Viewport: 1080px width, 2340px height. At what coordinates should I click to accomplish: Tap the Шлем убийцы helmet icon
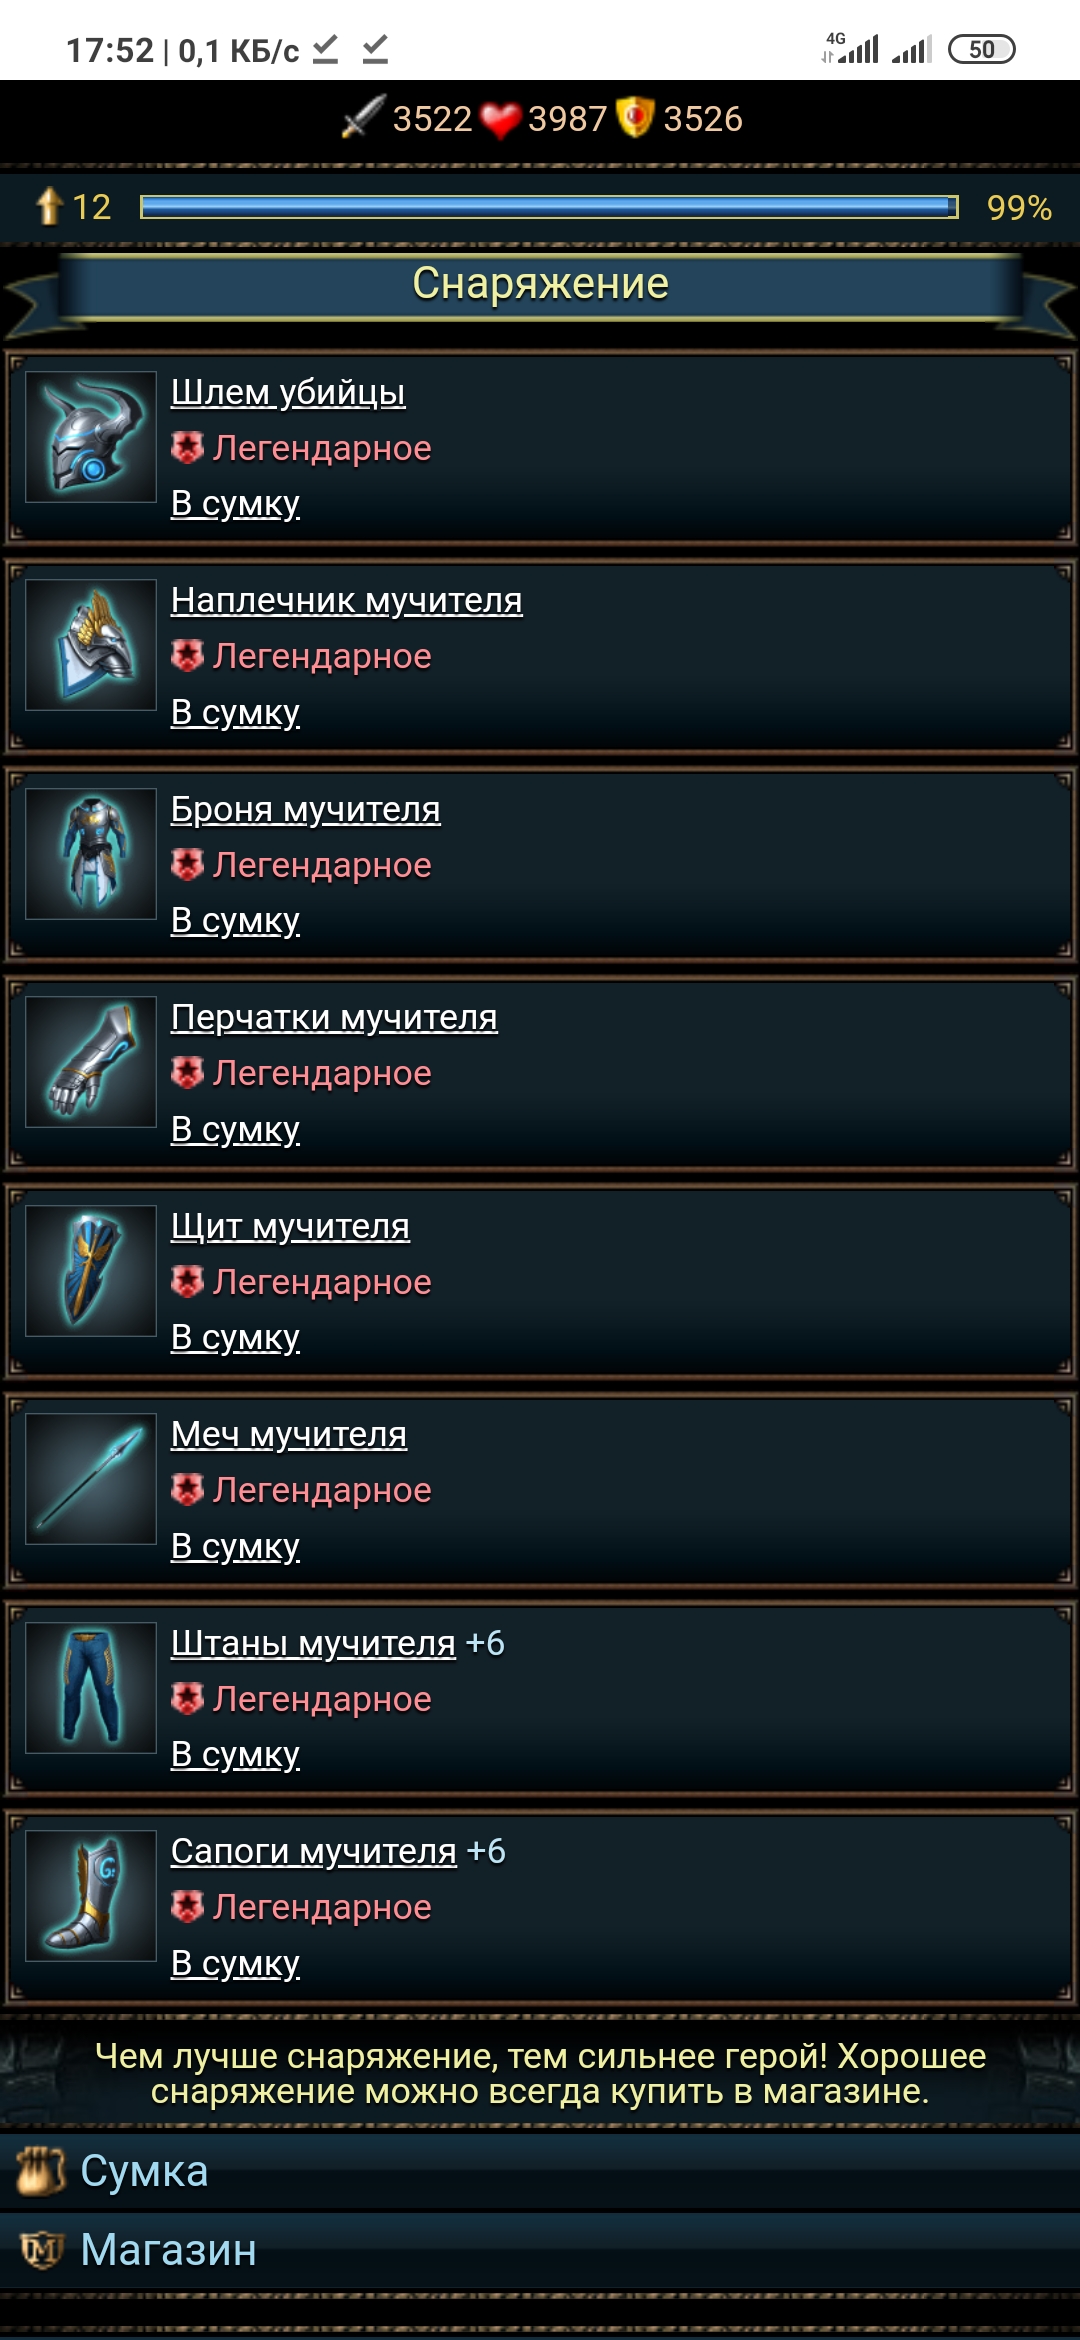[91, 437]
